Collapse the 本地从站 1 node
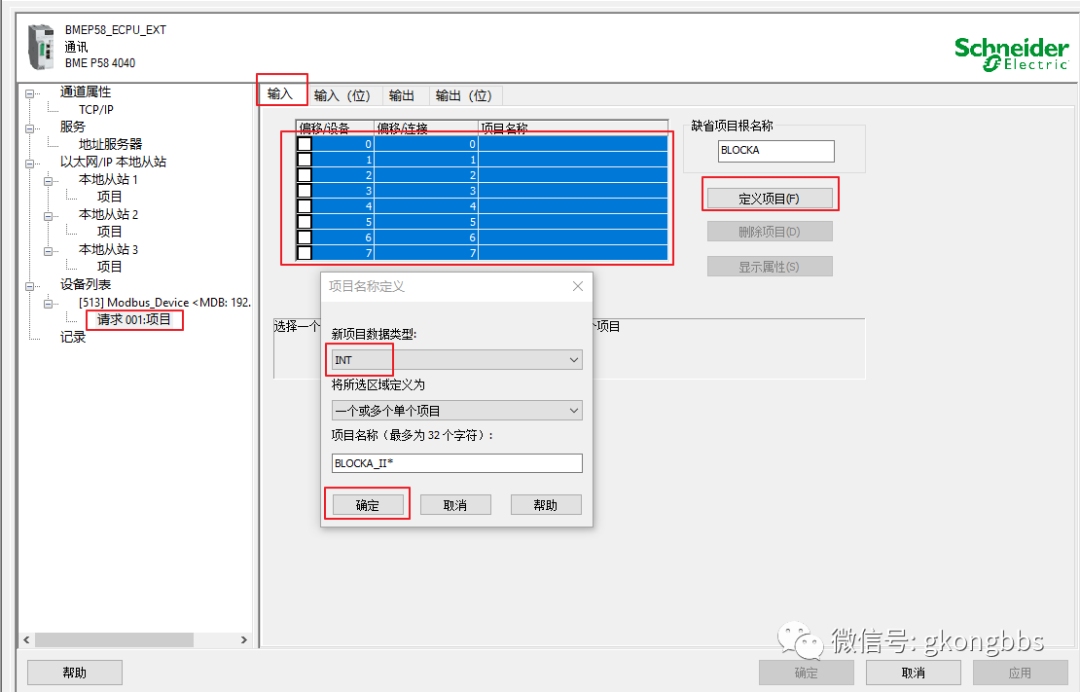The width and height of the screenshot is (1080, 692). coord(48,180)
